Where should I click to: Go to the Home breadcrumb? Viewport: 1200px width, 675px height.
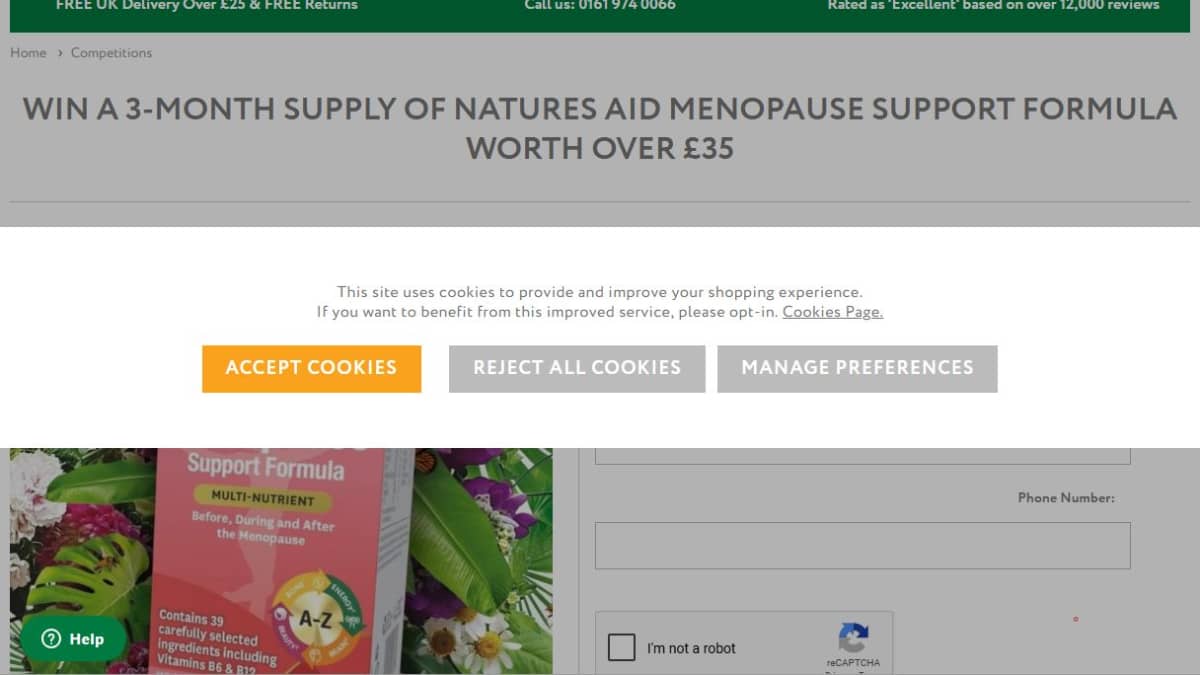pyautogui.click(x=28, y=53)
